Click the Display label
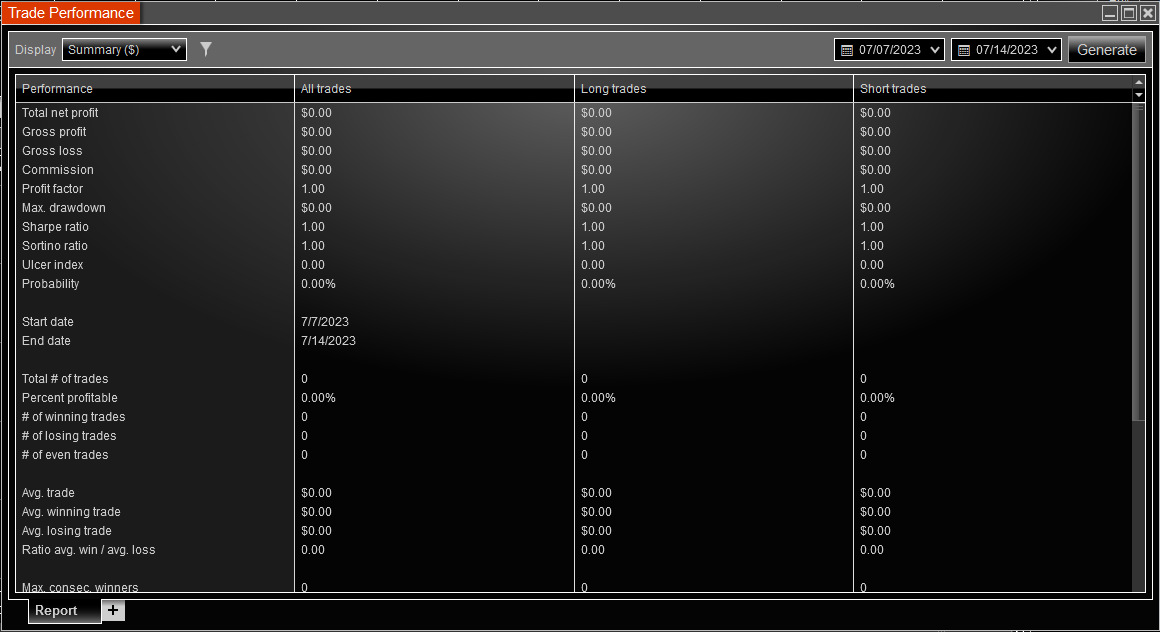The image size is (1160, 632). [36, 50]
